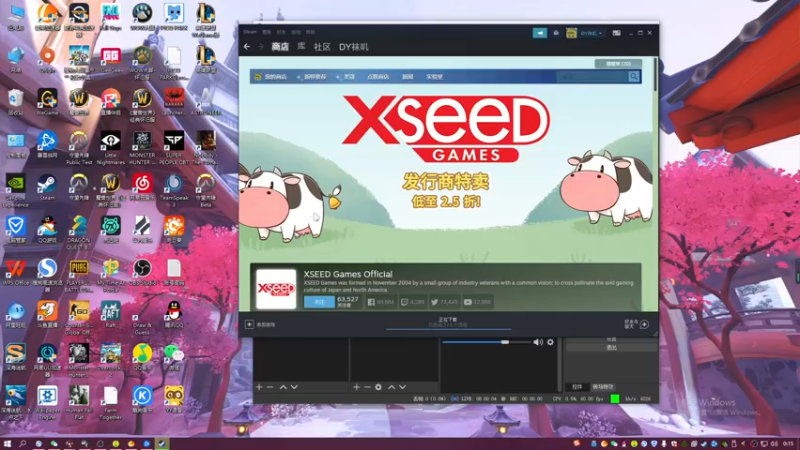Image resolution: width=800 pixels, height=450 pixels.
Task: Open XSEED's Facebook link
Action: click(x=381, y=302)
